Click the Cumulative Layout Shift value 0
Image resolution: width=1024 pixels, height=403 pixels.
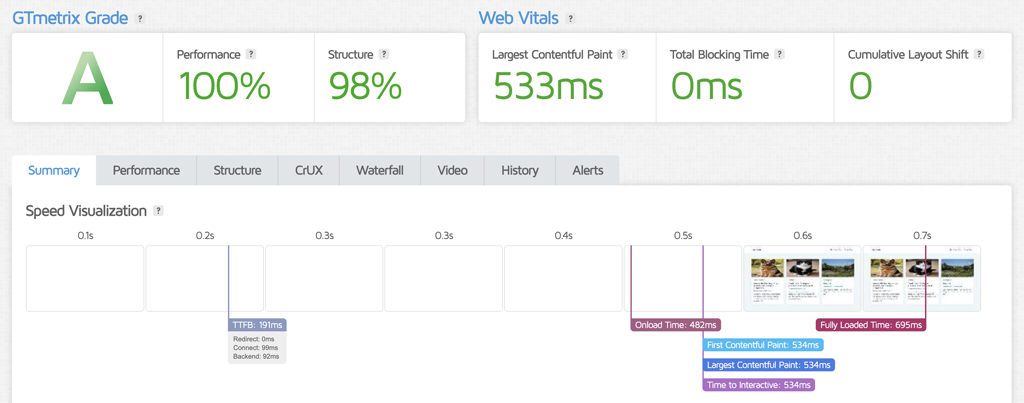pyautogui.click(x=860, y=85)
